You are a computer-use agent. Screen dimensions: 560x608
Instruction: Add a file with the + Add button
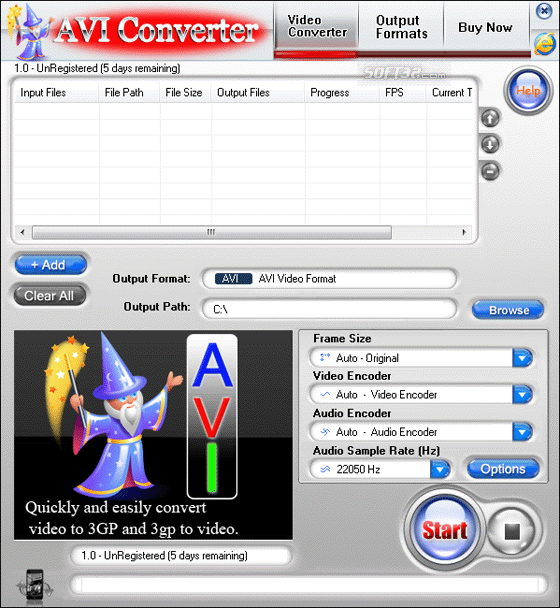tap(50, 265)
